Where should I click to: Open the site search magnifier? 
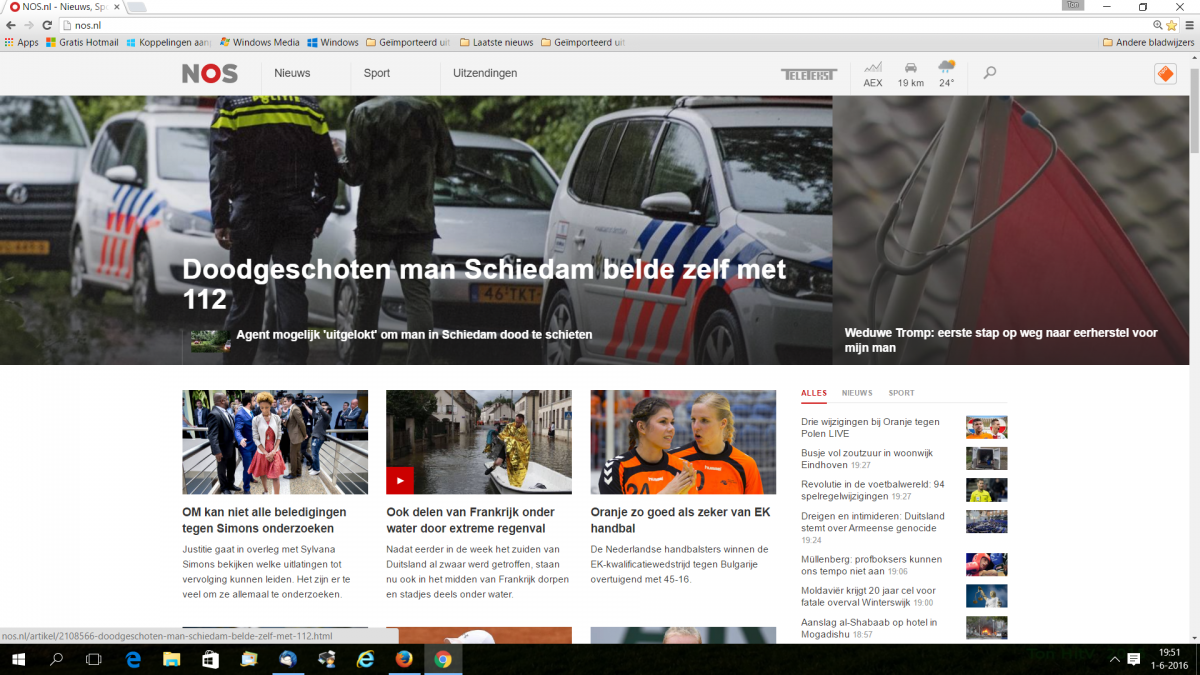point(990,73)
